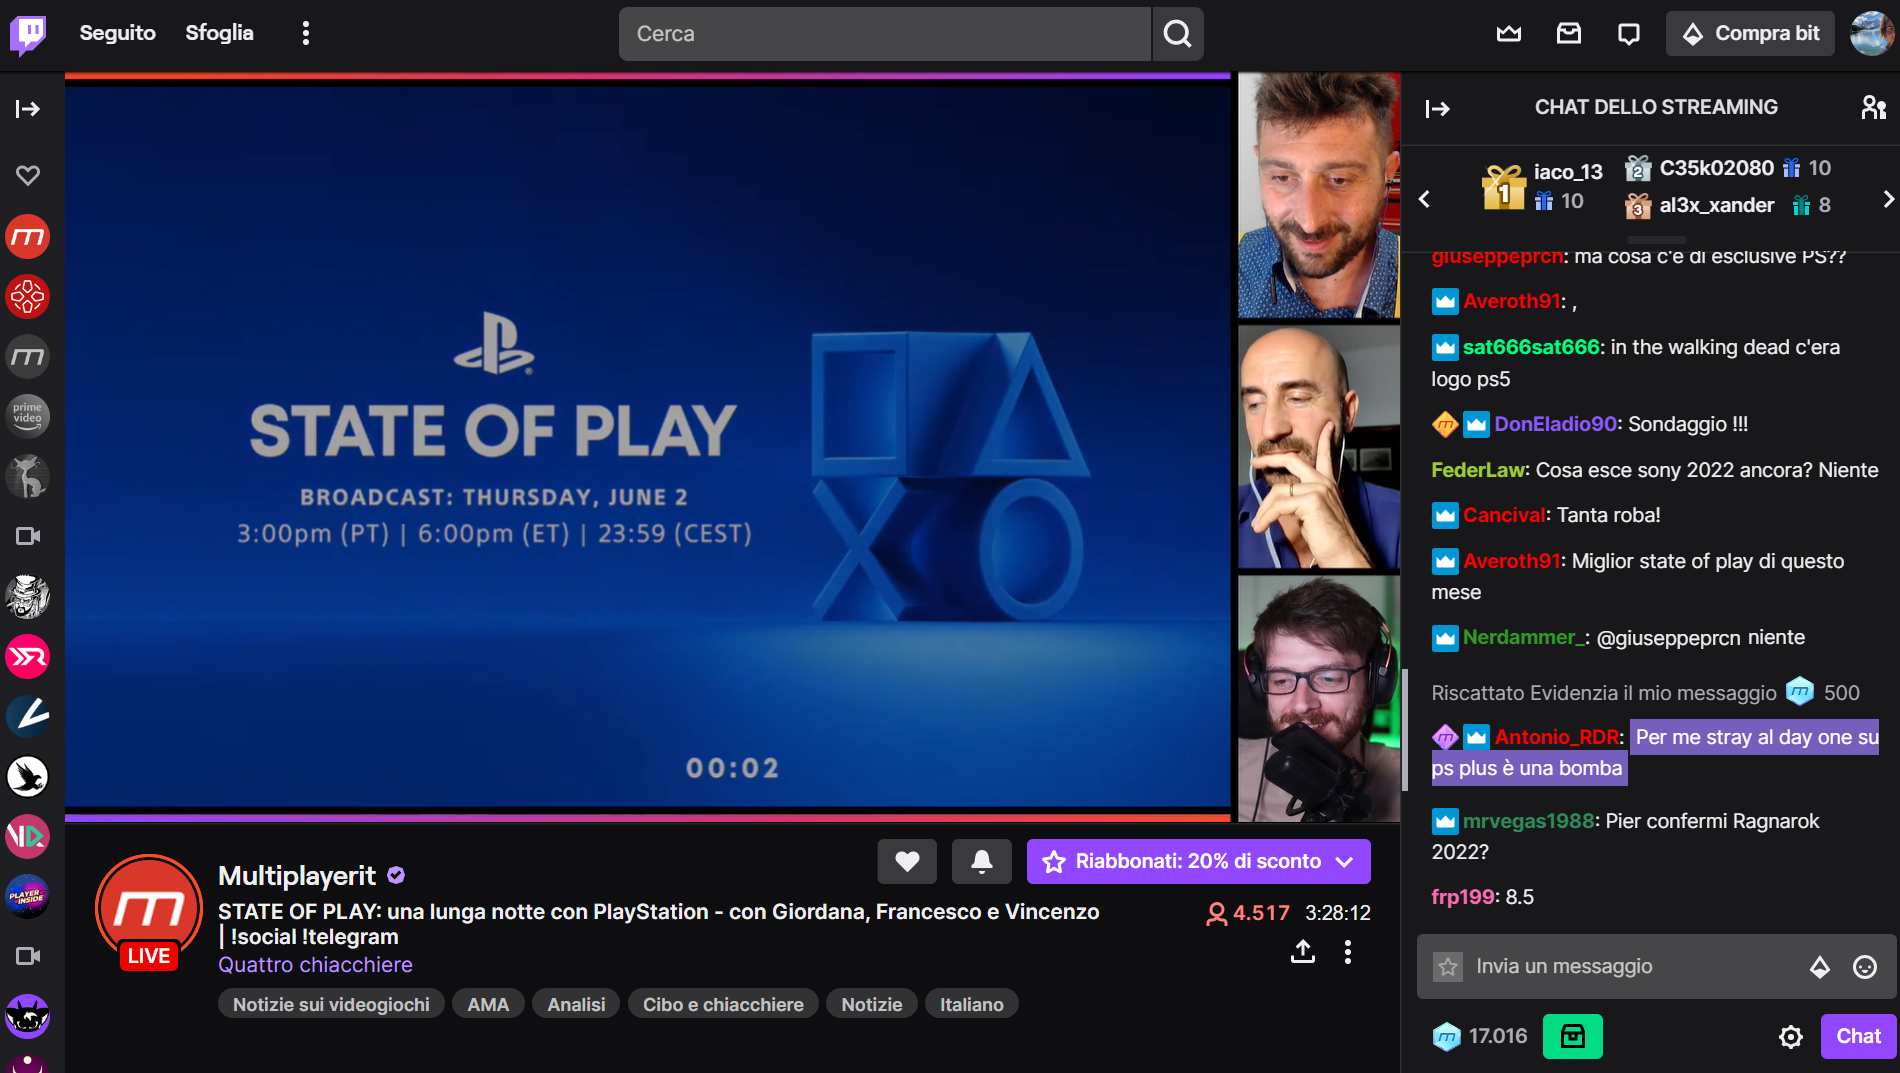This screenshot has height=1073, width=1900.
Task: Show previous gift leaderboard page
Action: pyautogui.click(x=1425, y=199)
